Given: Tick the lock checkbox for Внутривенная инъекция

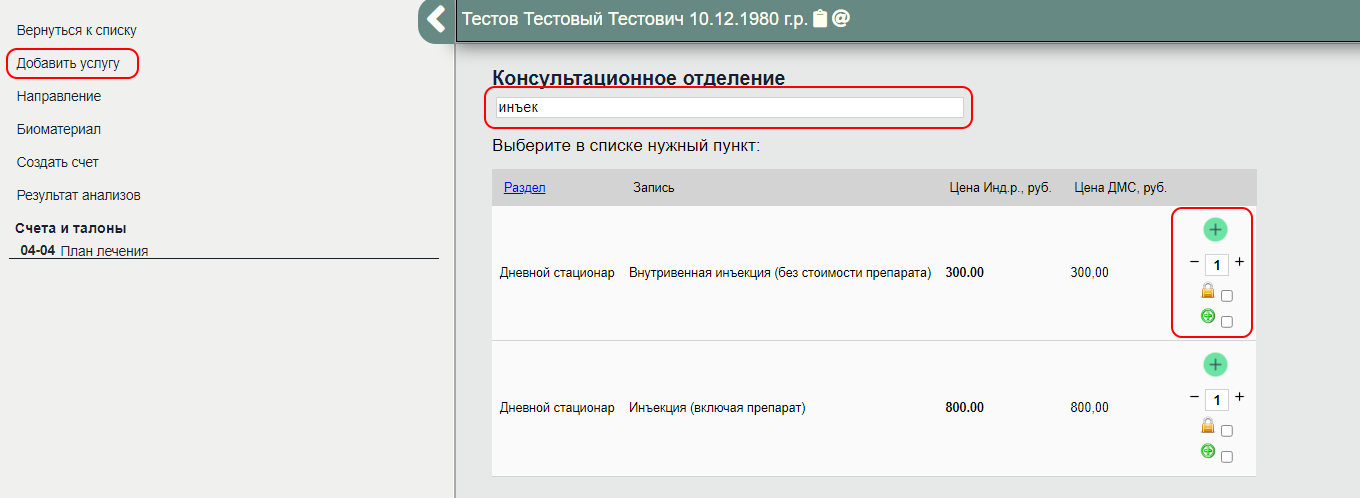Looking at the screenshot, I should tap(1227, 296).
